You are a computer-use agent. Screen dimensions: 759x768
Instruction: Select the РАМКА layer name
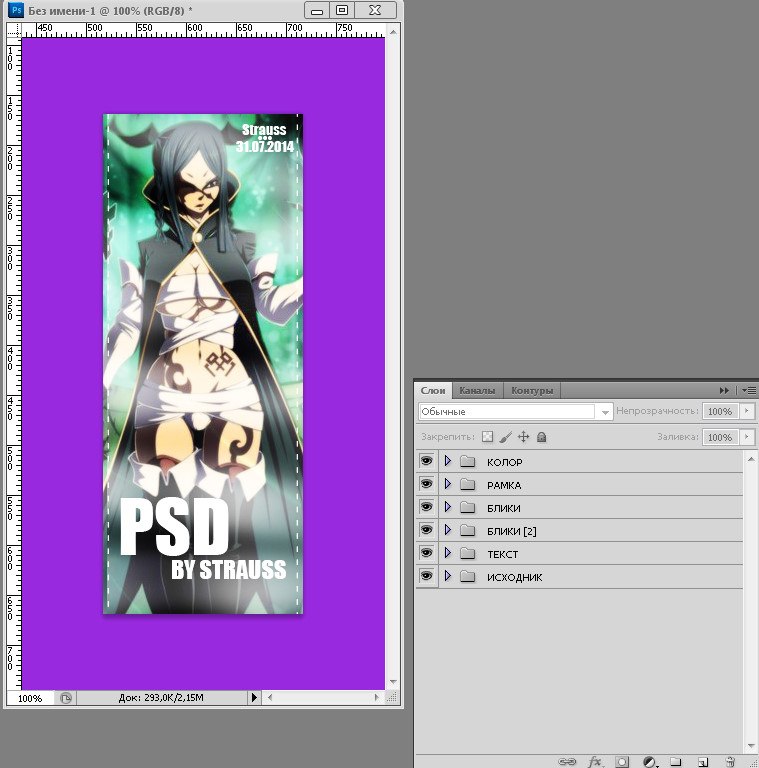pyautogui.click(x=504, y=485)
